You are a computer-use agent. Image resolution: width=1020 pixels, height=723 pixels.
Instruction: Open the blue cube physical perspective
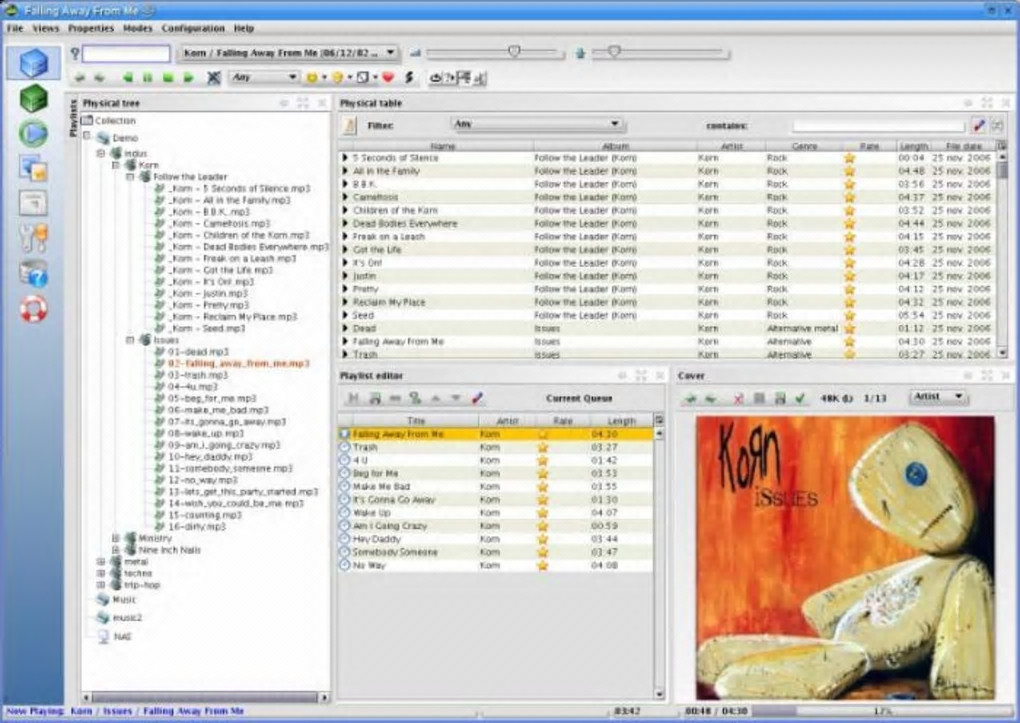coord(34,63)
